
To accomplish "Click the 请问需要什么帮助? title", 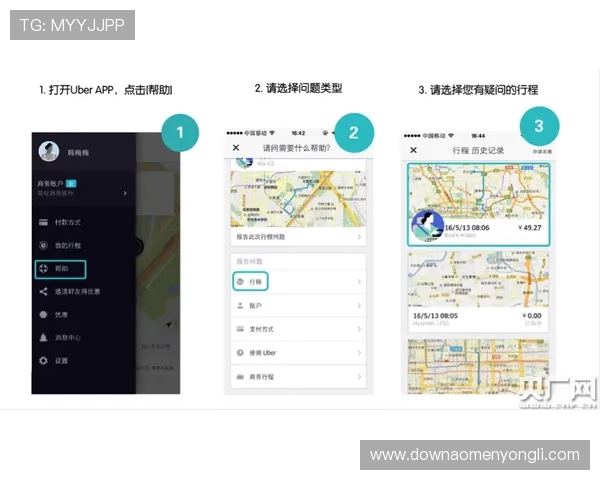I will click(x=297, y=148).
